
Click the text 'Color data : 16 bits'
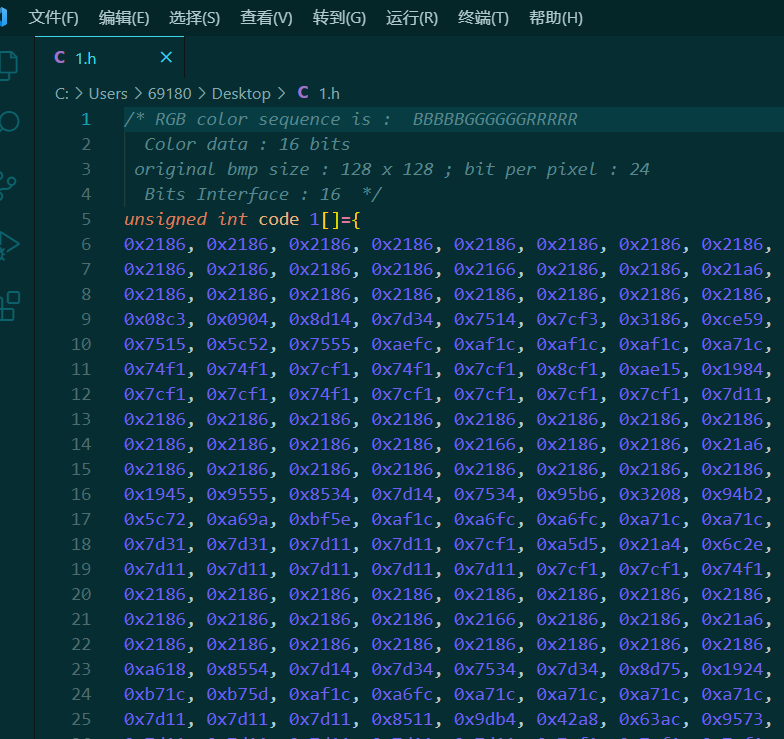pos(247,144)
